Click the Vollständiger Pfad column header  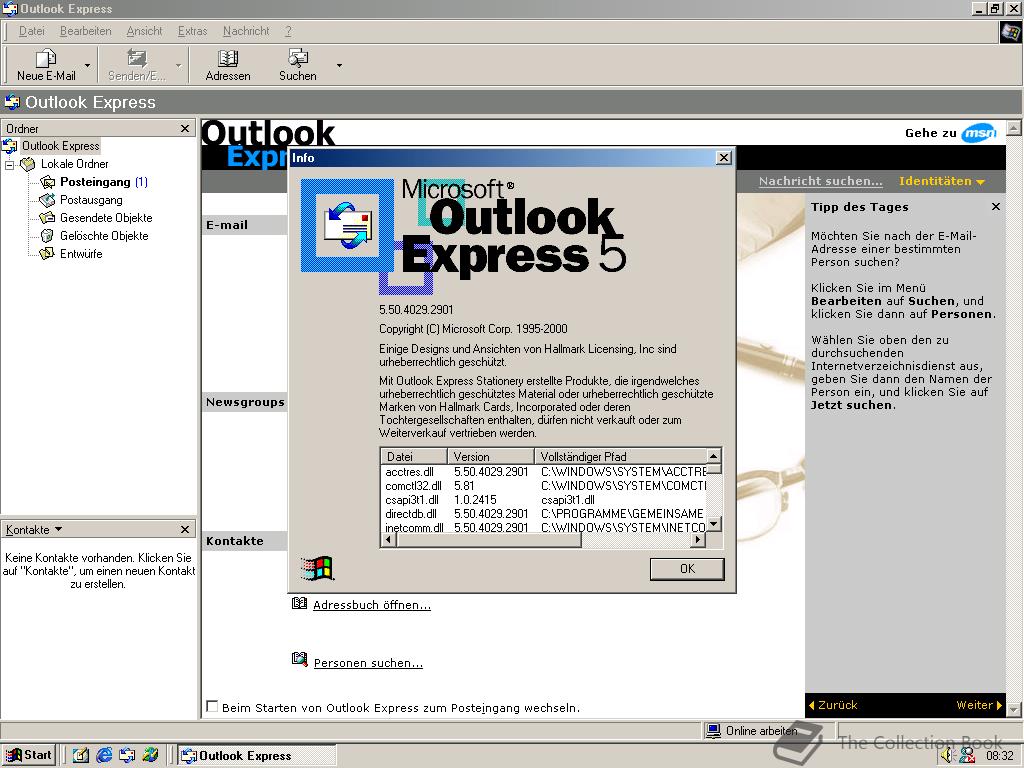pyautogui.click(x=620, y=456)
